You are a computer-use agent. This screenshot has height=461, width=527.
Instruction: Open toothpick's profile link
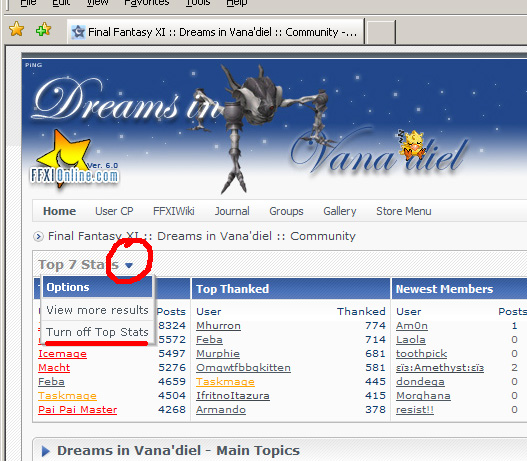pos(421,354)
